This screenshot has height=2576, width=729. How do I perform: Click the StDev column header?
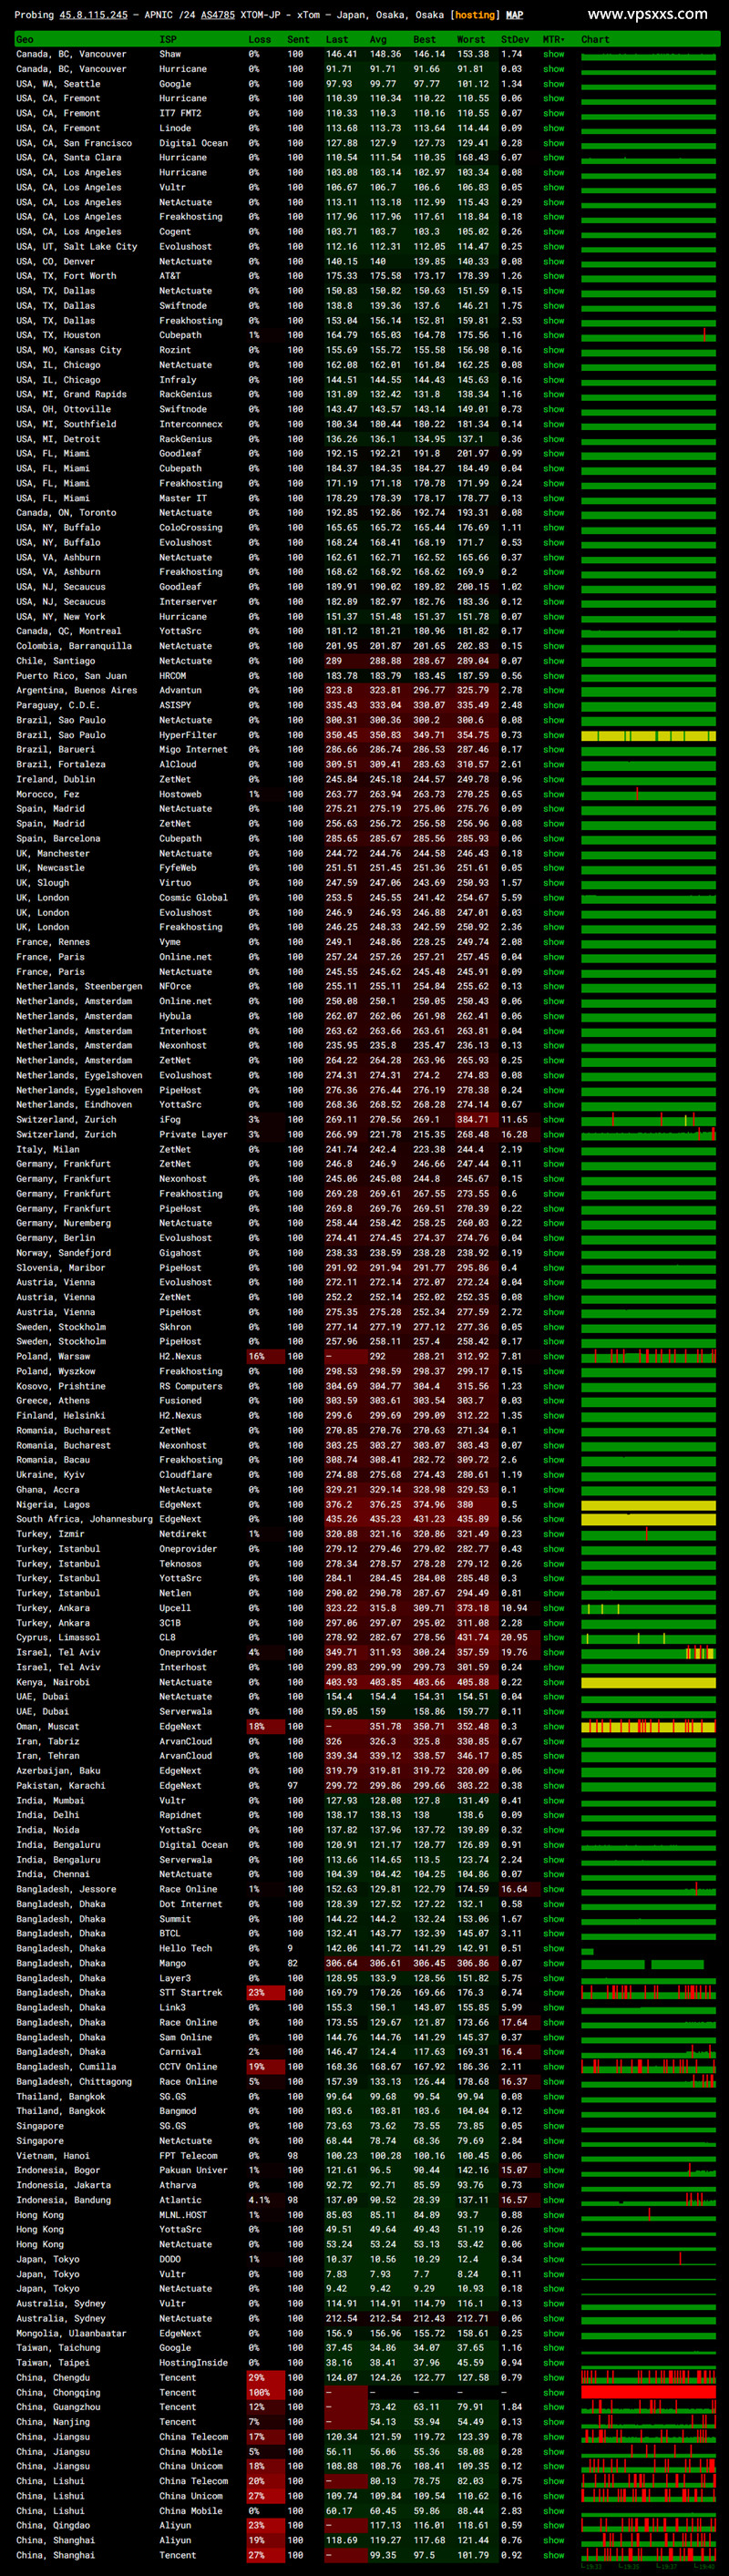point(514,40)
